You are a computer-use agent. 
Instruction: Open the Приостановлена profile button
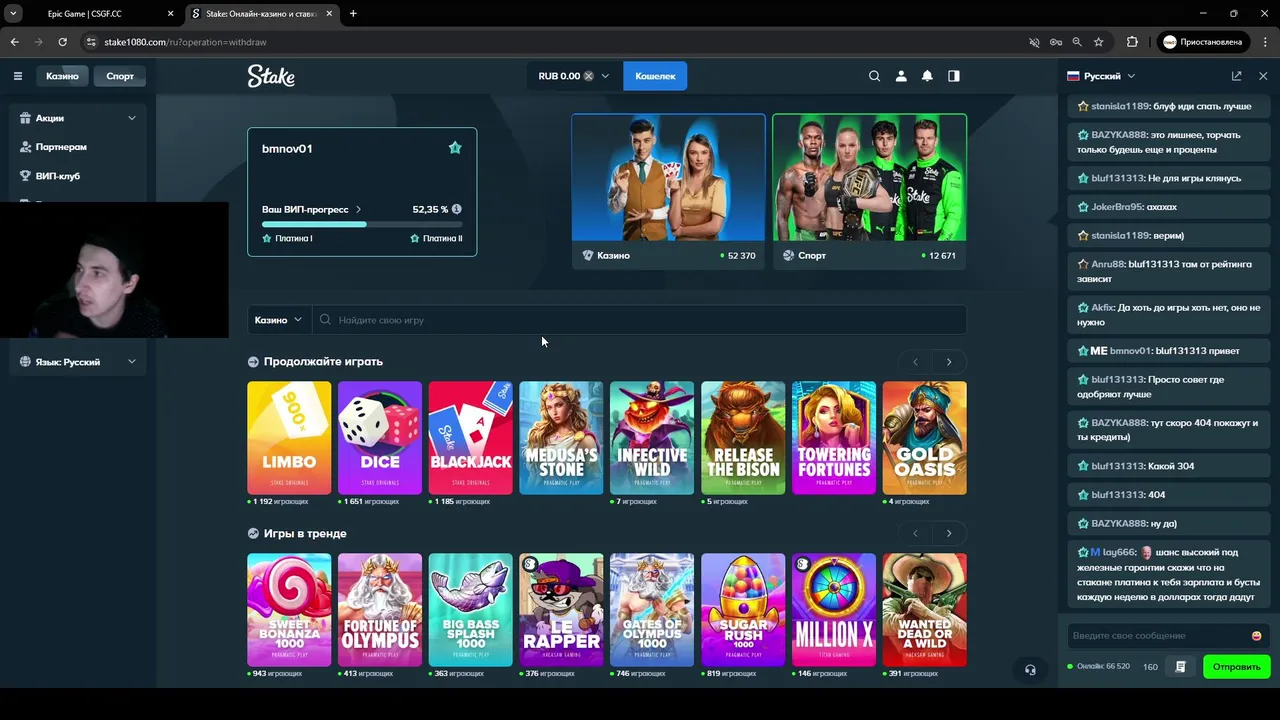tap(1204, 42)
